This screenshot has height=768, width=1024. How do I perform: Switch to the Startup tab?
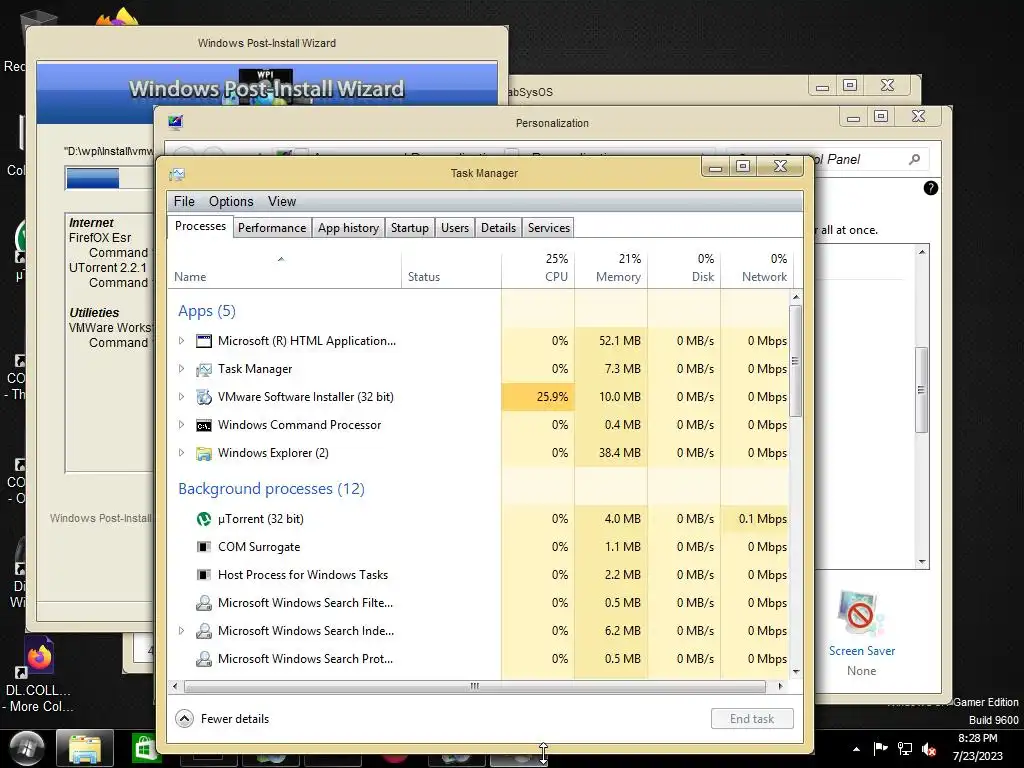coord(409,228)
